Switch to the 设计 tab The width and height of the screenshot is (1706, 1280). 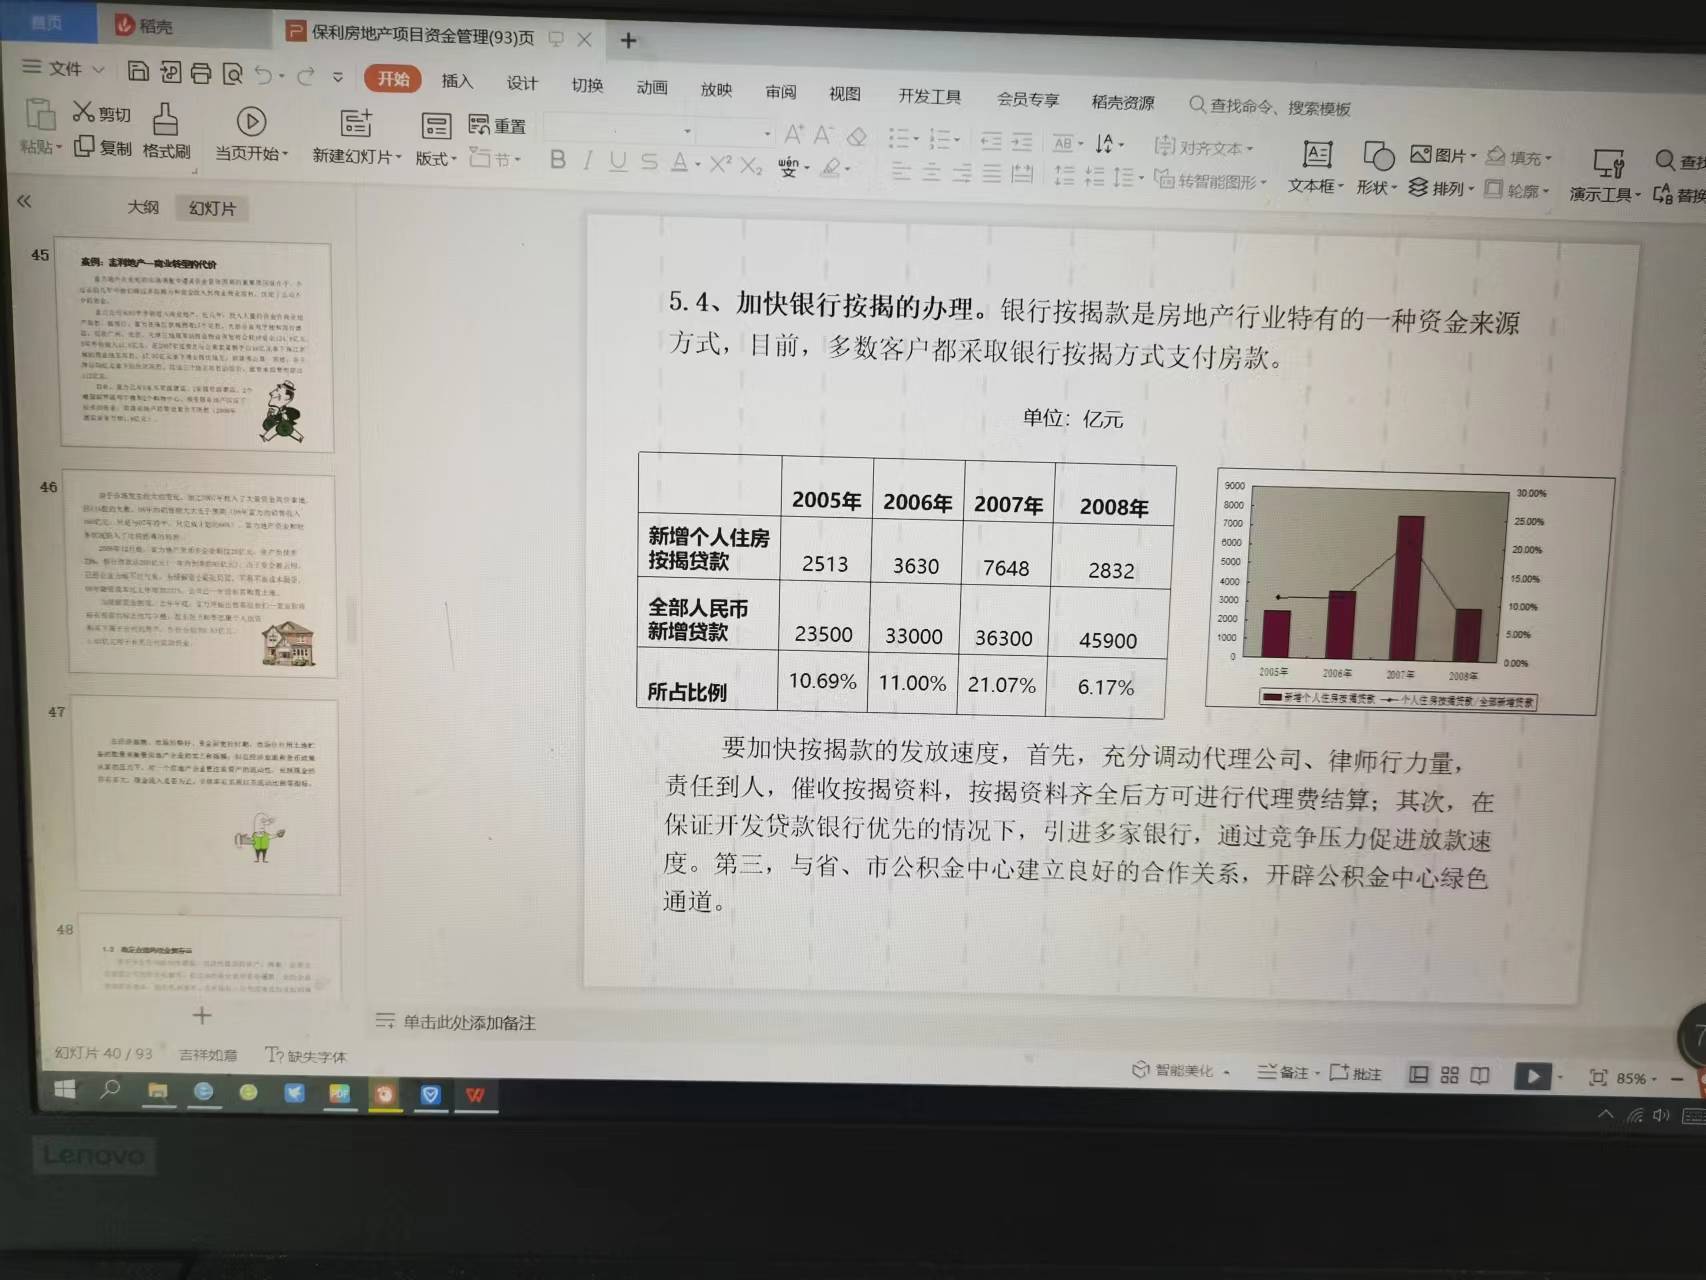tap(522, 83)
